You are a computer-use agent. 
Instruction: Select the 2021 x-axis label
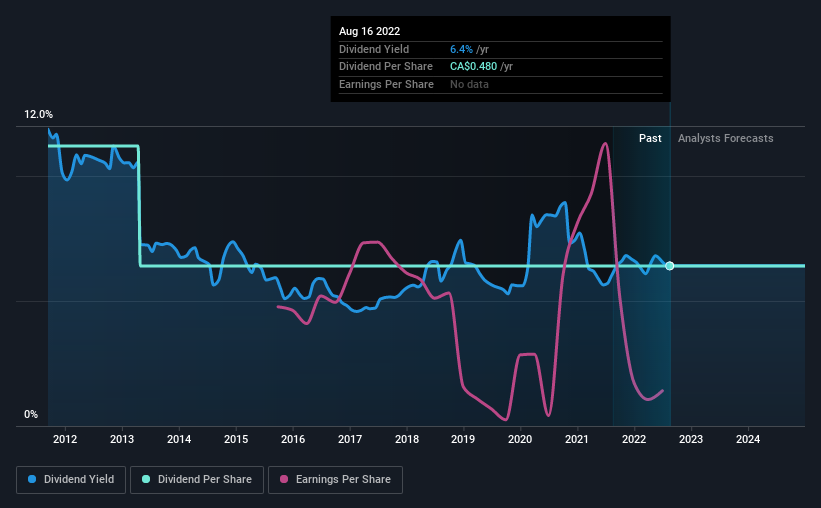tap(576, 439)
